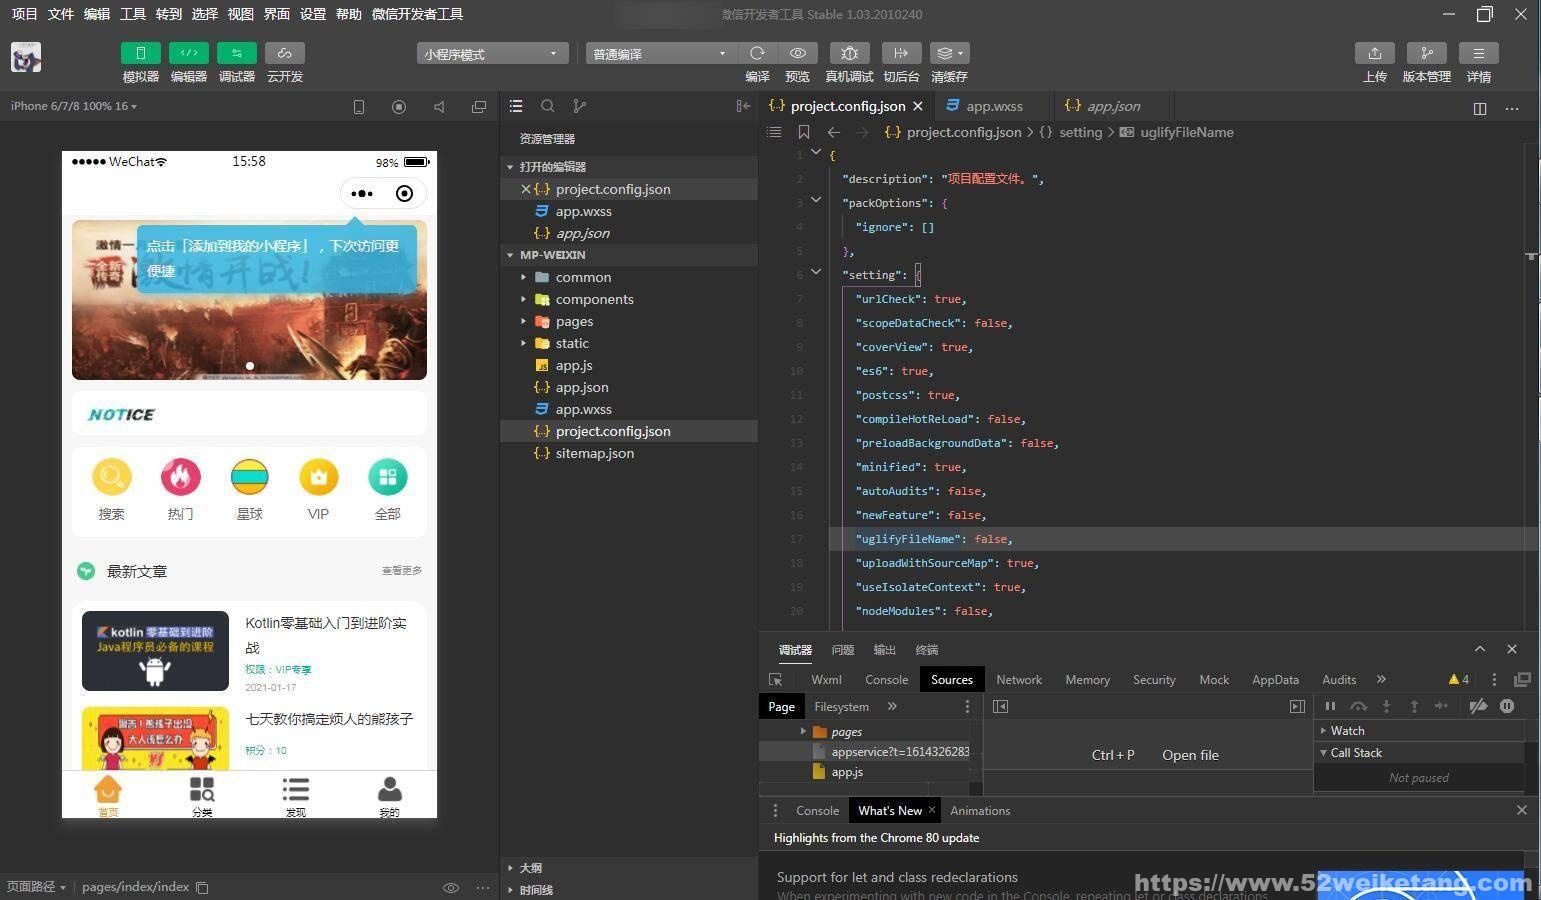Image resolution: width=1541 pixels, height=900 pixels.
Task: Toggle the debugger panel button
Action: [x=237, y=53]
